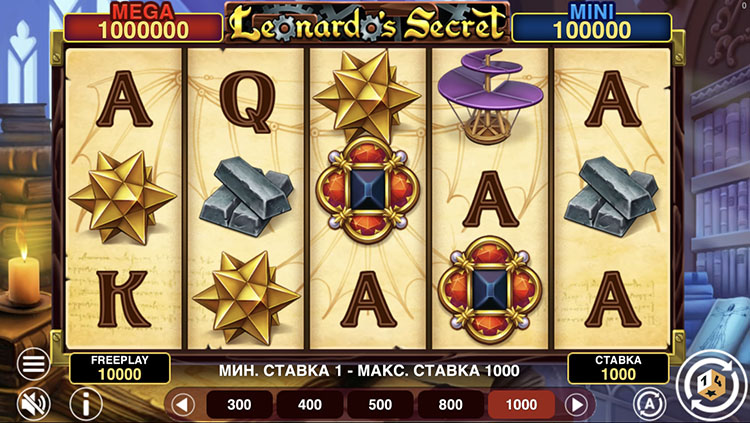Select the highlighted 1000 bet
The height and width of the screenshot is (423, 750).
tap(521, 405)
